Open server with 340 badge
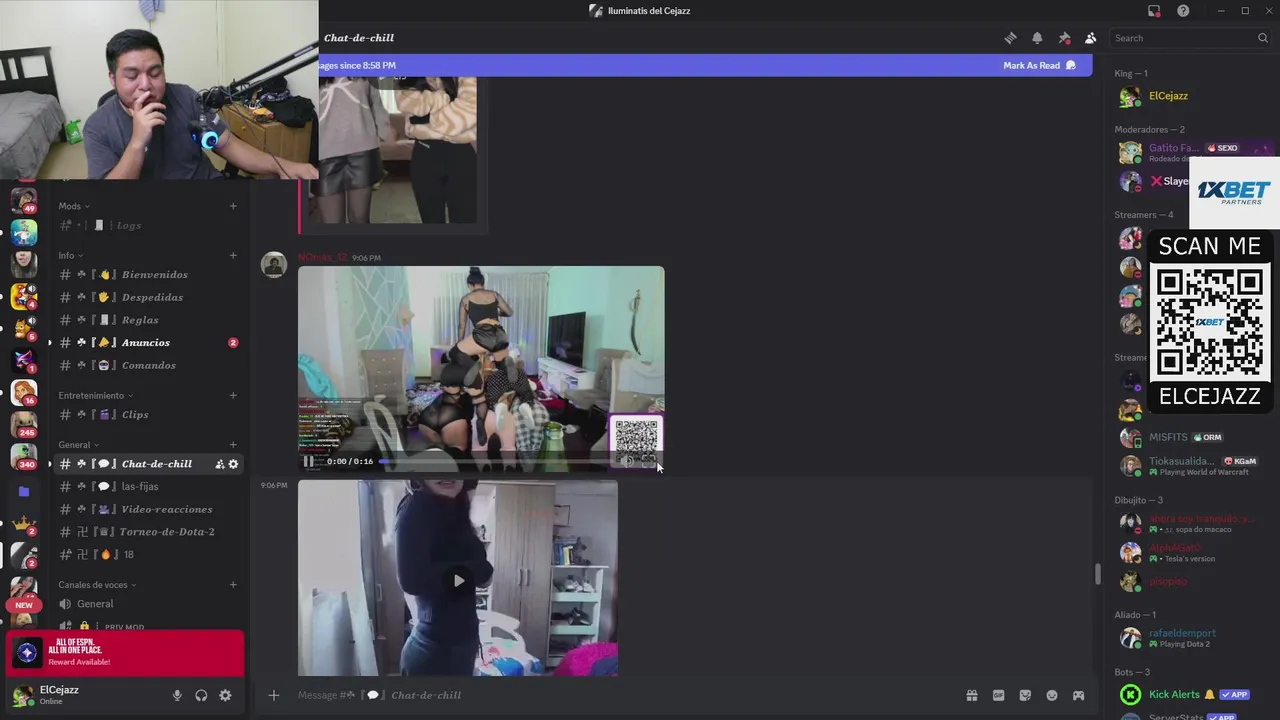 (x=24, y=456)
